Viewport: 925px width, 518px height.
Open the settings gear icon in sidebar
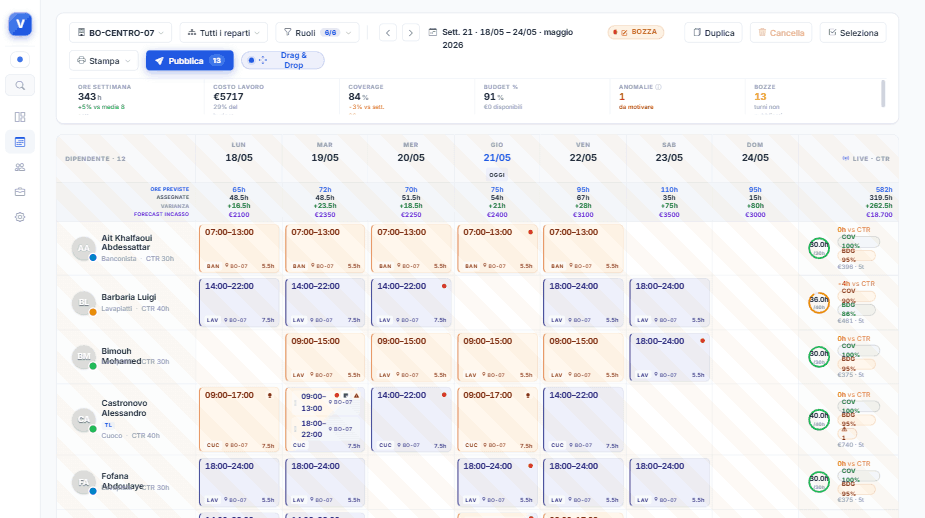pos(20,217)
